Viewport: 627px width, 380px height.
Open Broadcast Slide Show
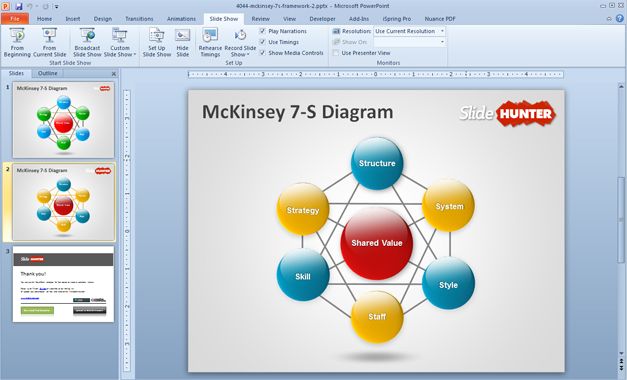(87, 42)
